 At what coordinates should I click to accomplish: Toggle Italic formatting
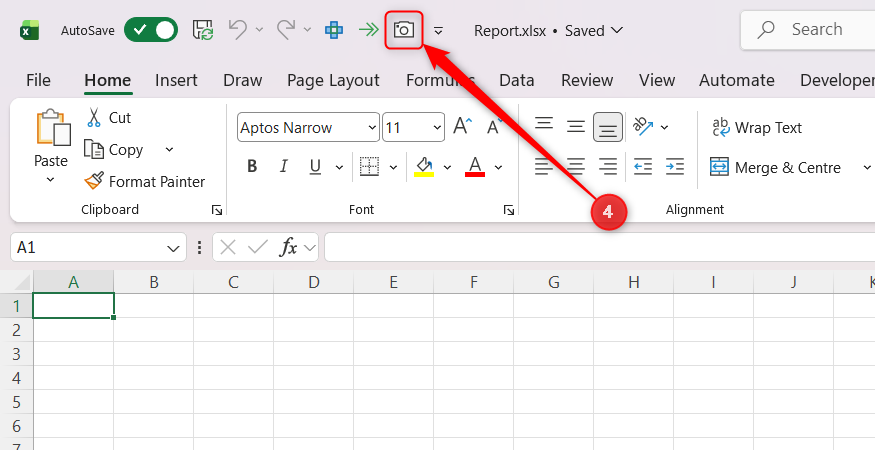(283, 166)
